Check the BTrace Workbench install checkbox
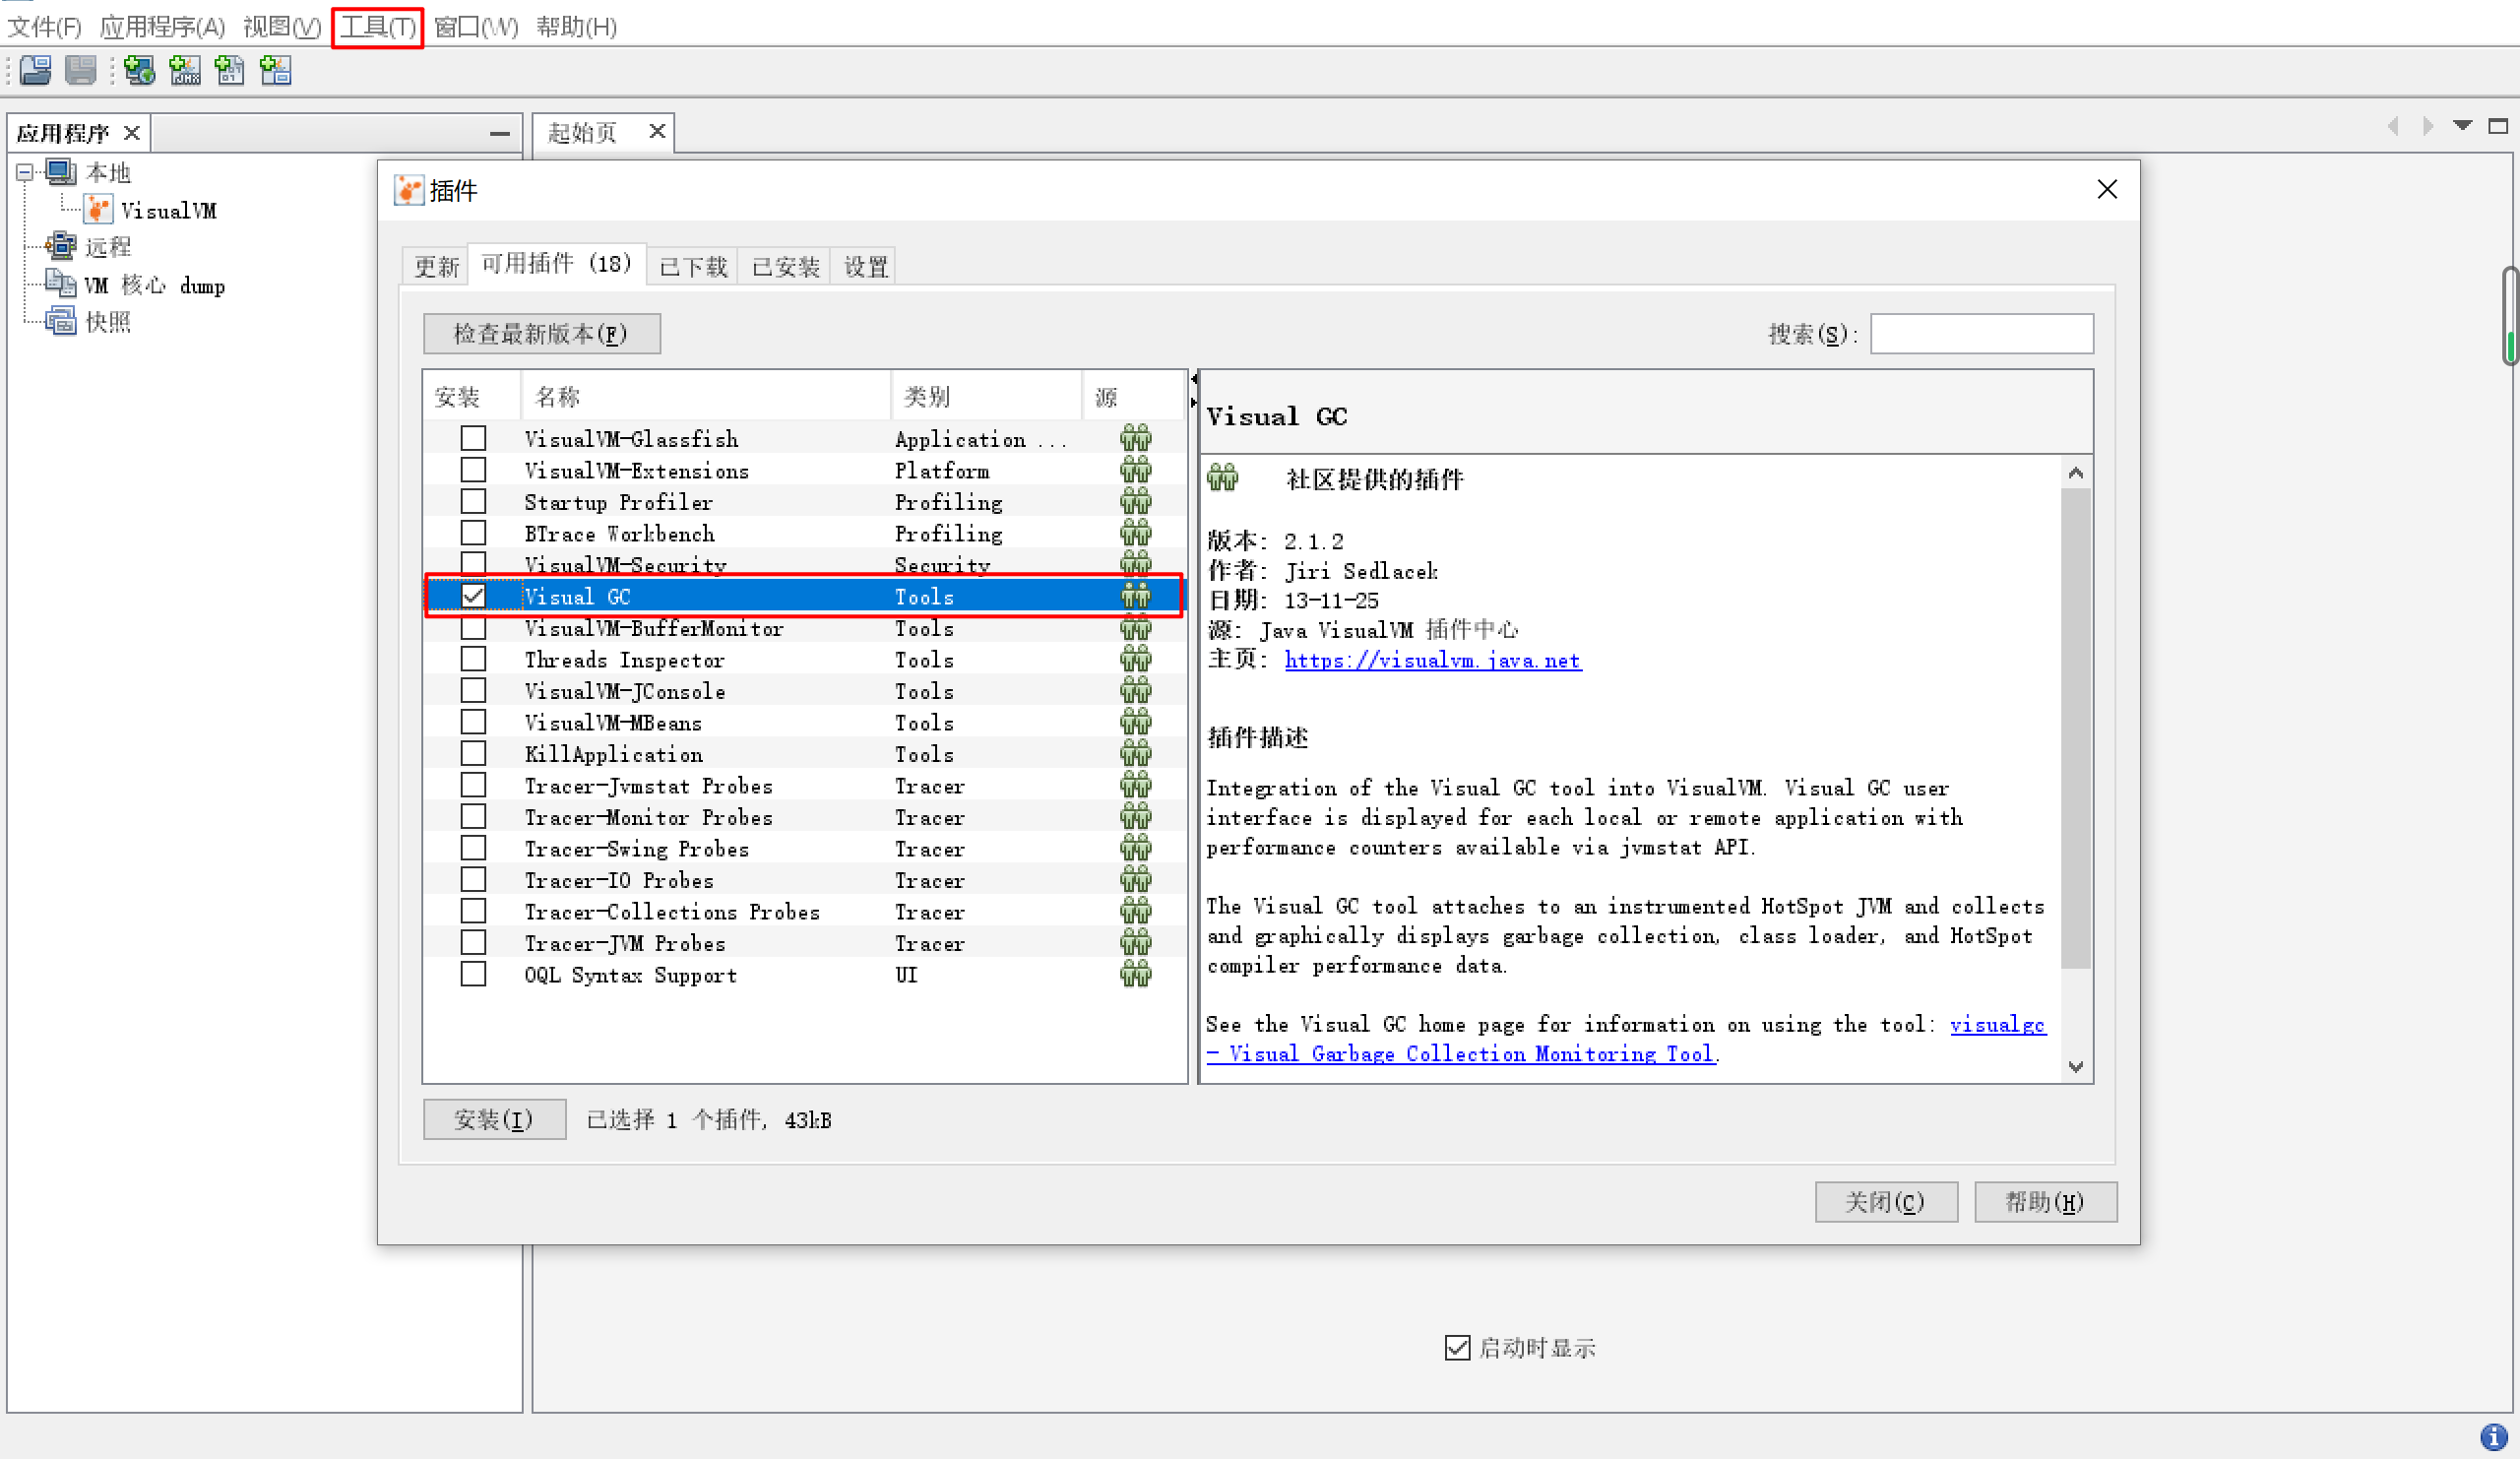 [473, 533]
